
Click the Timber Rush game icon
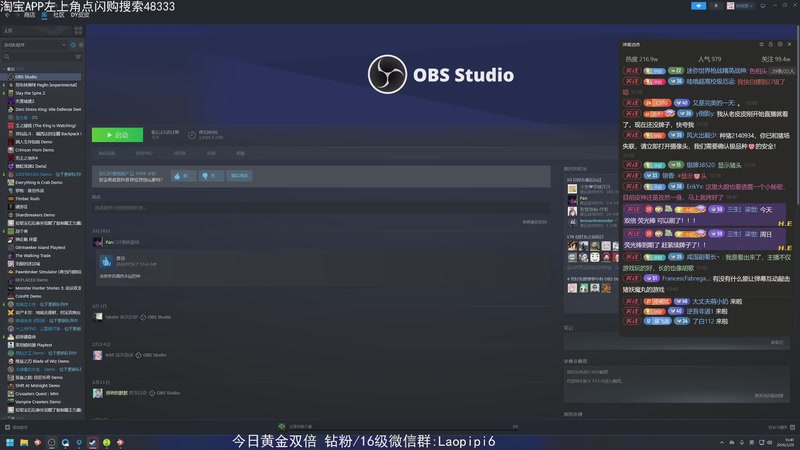click(x=11, y=198)
